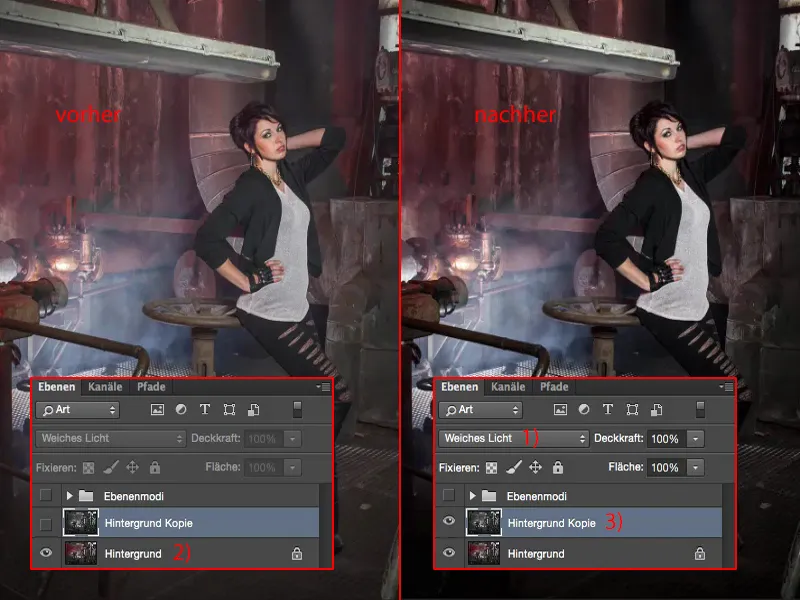Click lock position move icon in right panel
Viewport: 800px width, 600px height.
coord(535,467)
